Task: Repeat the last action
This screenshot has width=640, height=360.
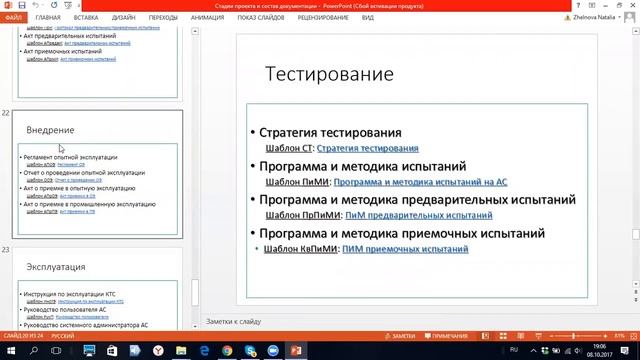Action: click(x=54, y=5)
